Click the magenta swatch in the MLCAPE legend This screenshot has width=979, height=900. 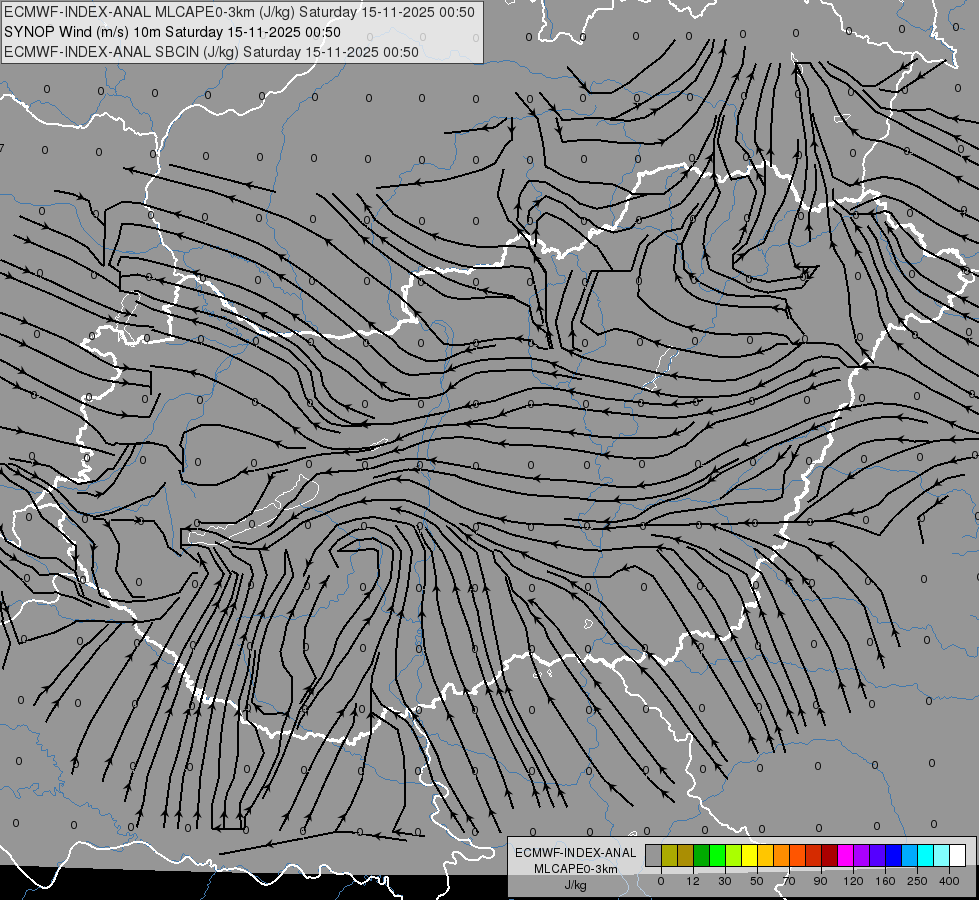pyautogui.click(x=845, y=855)
